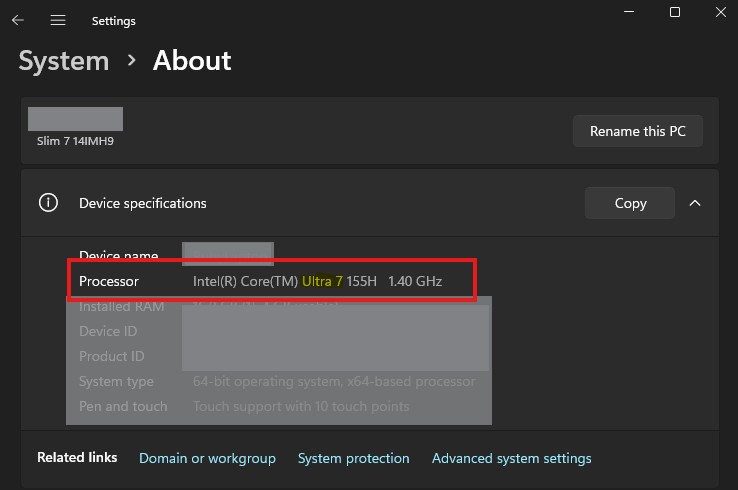Viewport: 738px width, 490px height.
Task: Click the 64-bit operating system value
Action: 334,381
